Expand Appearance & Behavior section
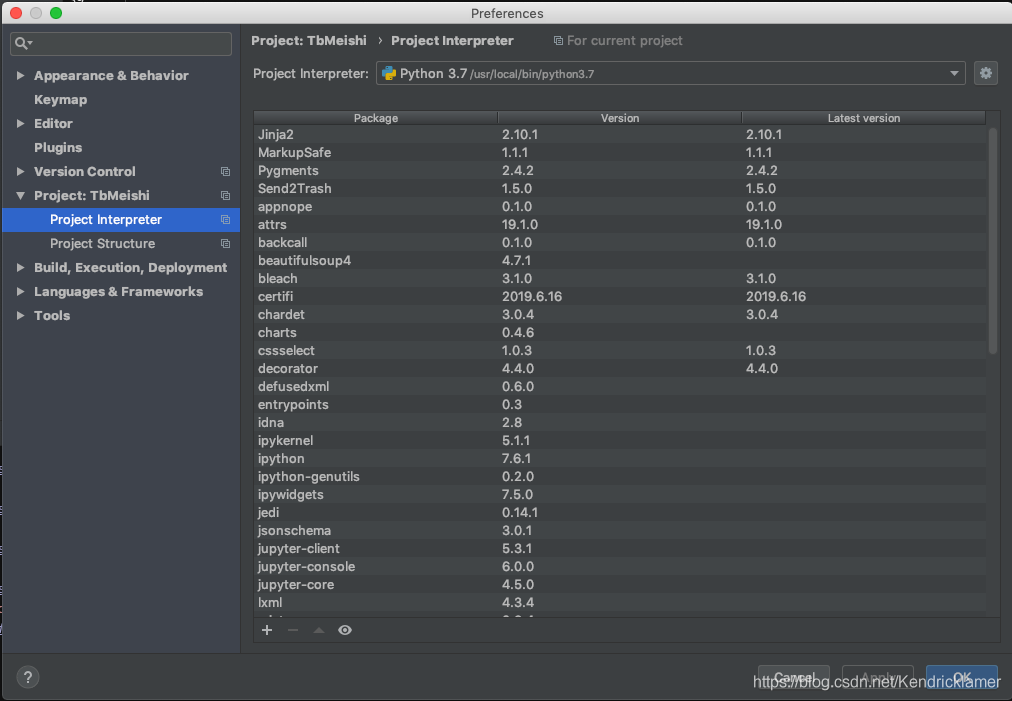This screenshot has height=701, width=1012. (20, 76)
